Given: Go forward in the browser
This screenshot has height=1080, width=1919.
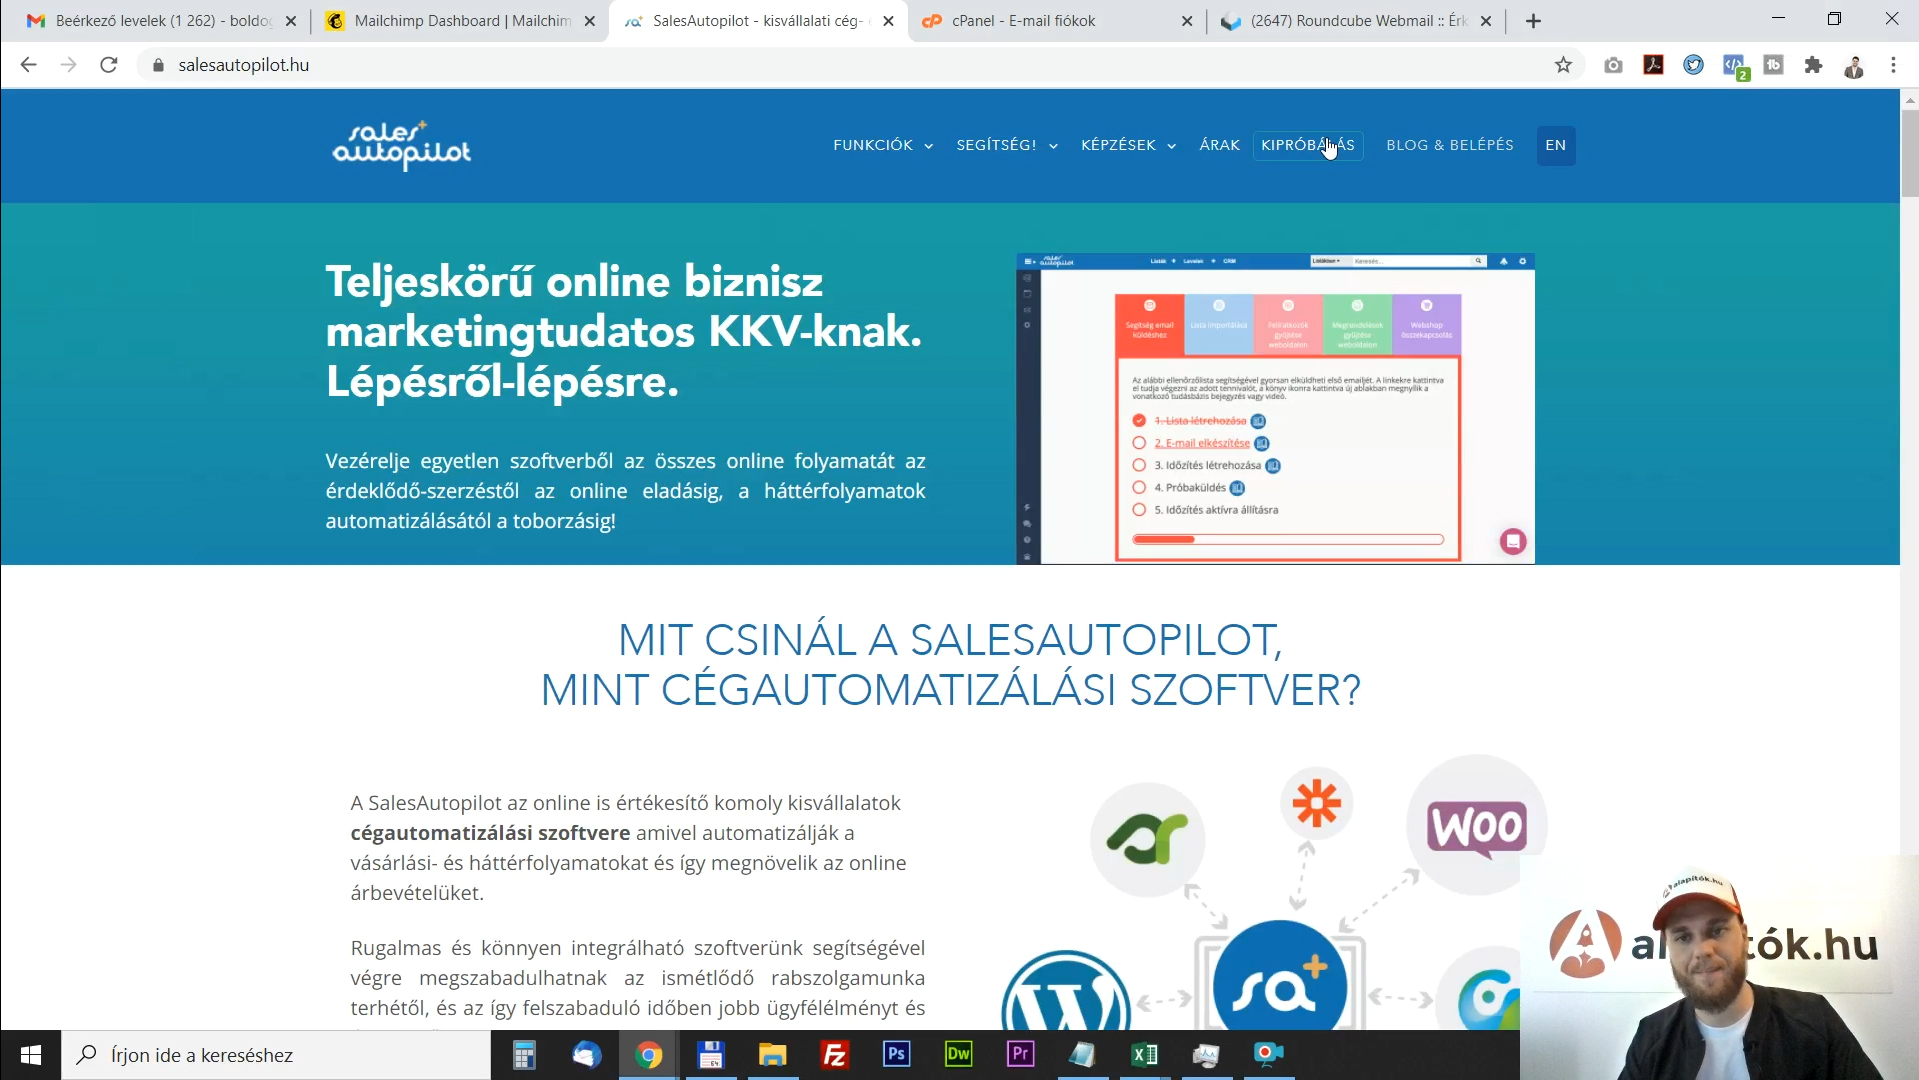Looking at the screenshot, I should pos(68,65).
